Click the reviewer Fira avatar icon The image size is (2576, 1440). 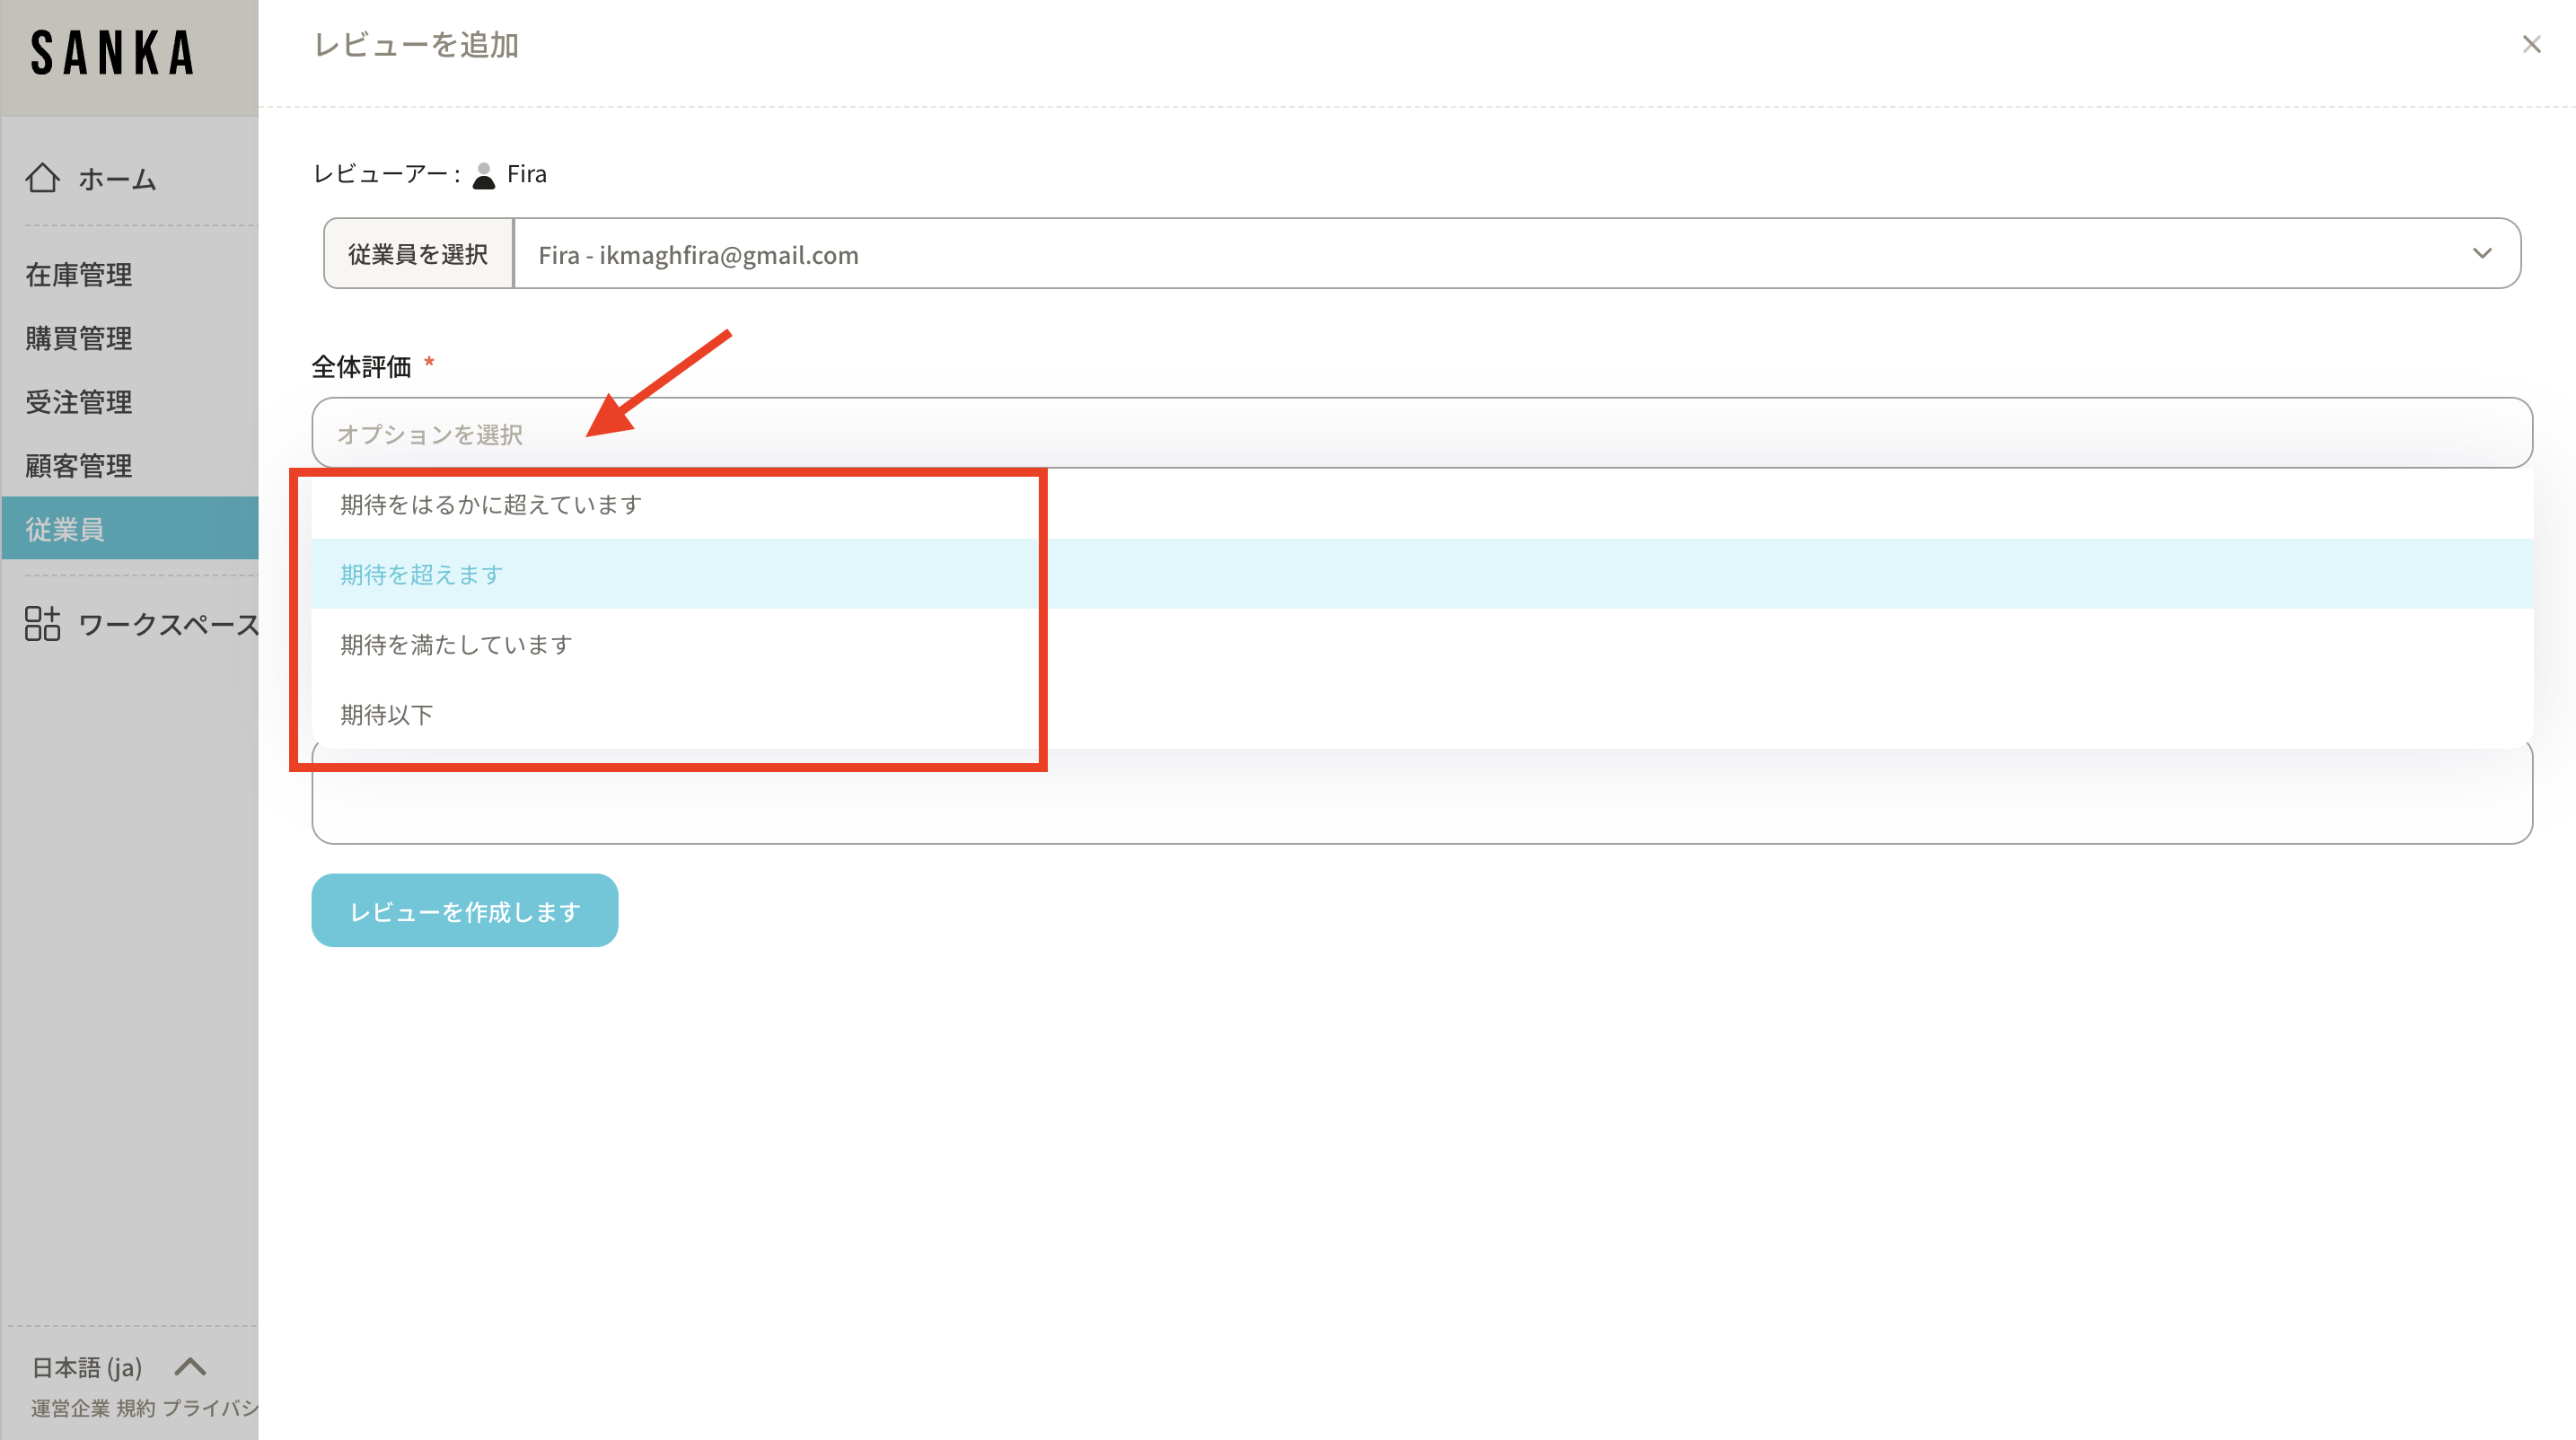[484, 175]
